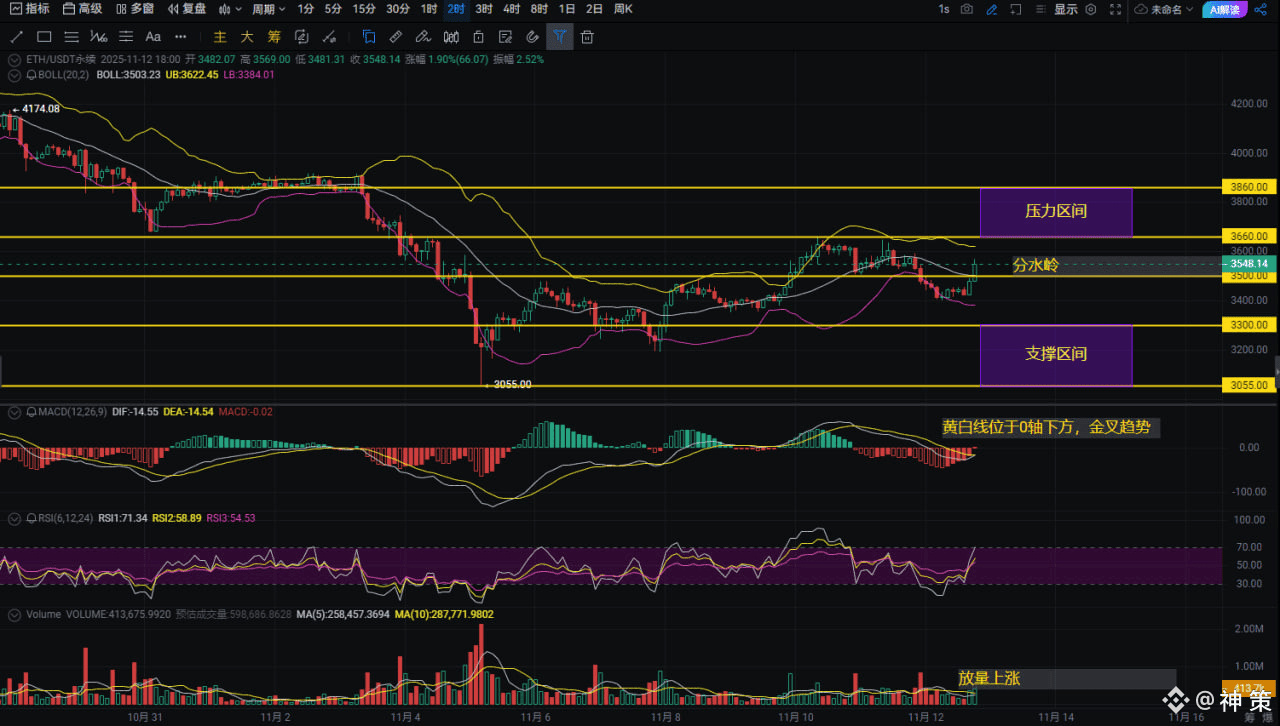Viewport: 1280px width, 726px height.
Task: Click the AI解读 button
Action: coord(1225,9)
